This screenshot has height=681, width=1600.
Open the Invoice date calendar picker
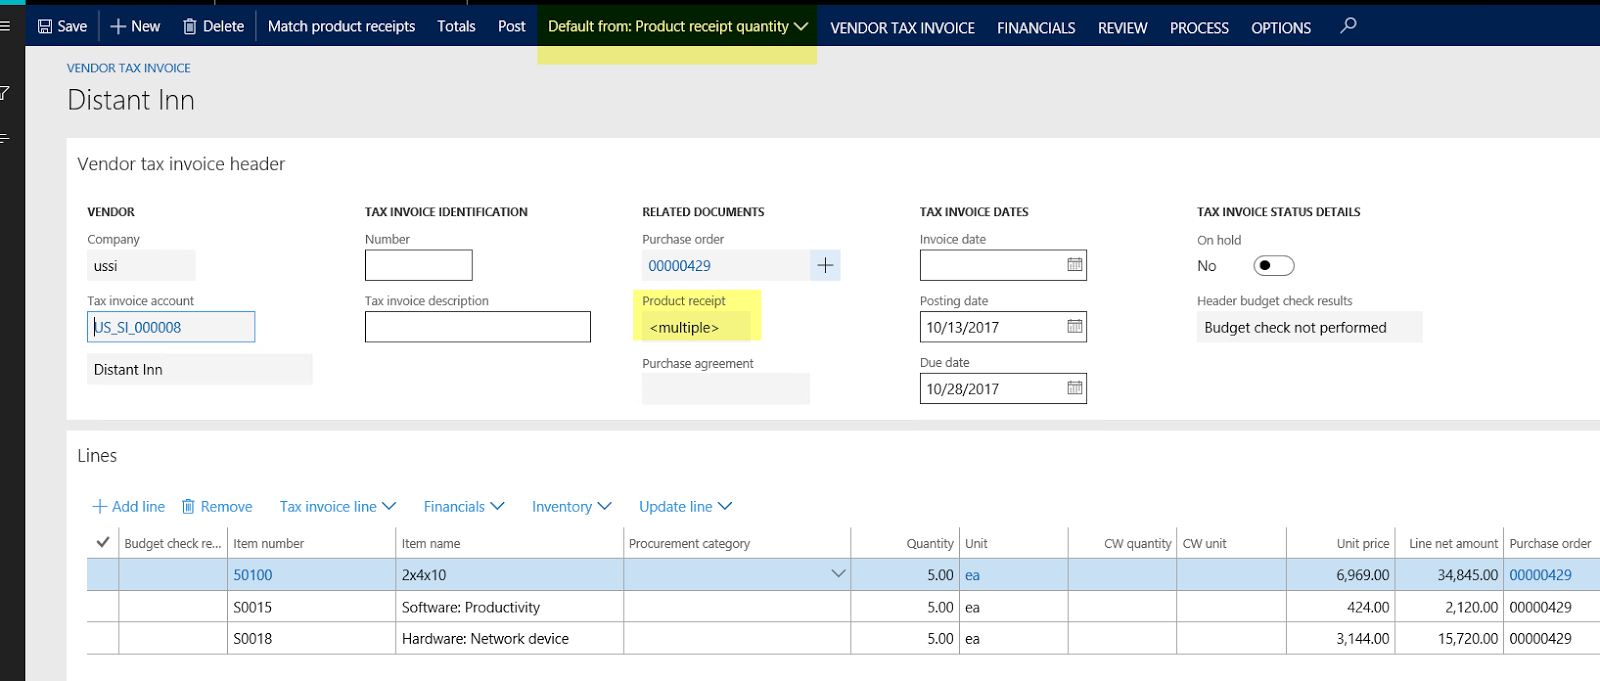pos(1075,265)
